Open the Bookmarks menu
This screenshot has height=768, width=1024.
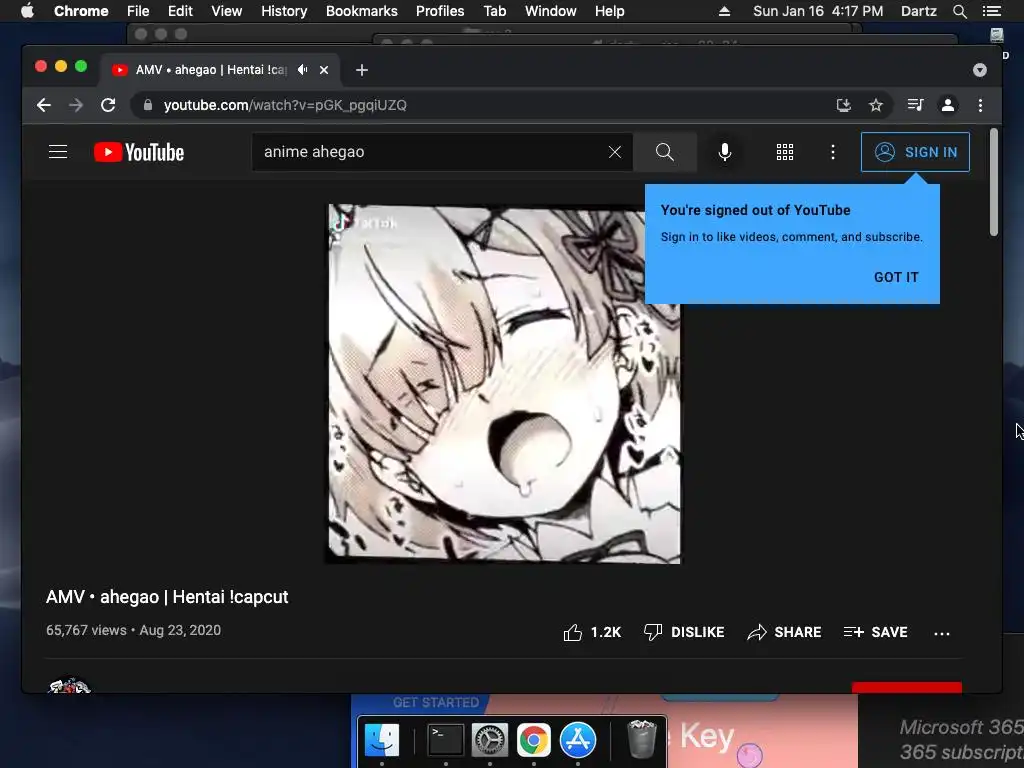click(x=361, y=11)
